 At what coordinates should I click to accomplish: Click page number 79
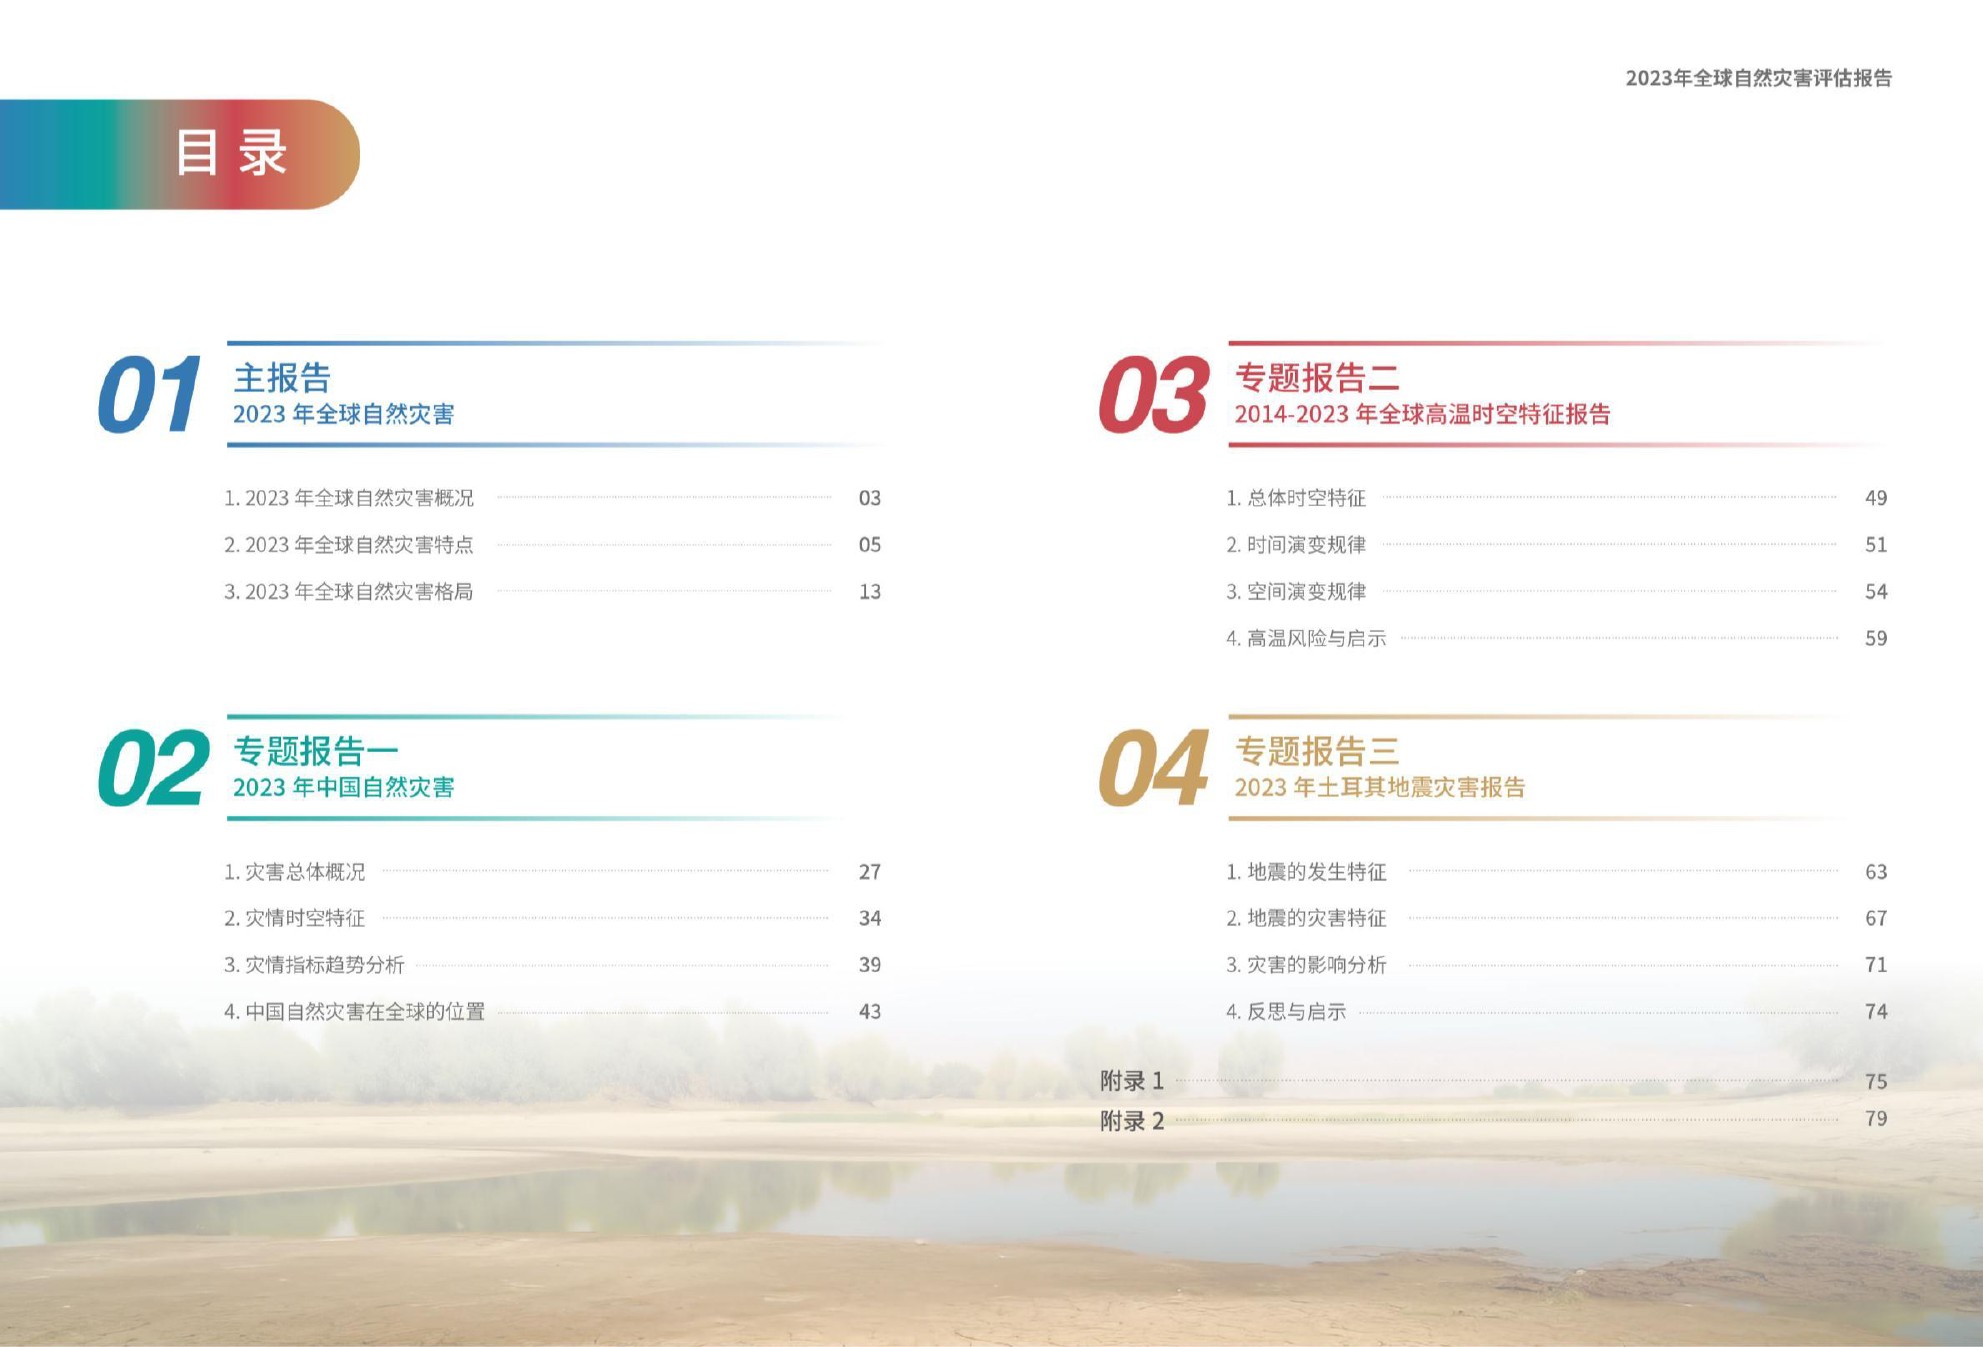click(x=1876, y=1119)
